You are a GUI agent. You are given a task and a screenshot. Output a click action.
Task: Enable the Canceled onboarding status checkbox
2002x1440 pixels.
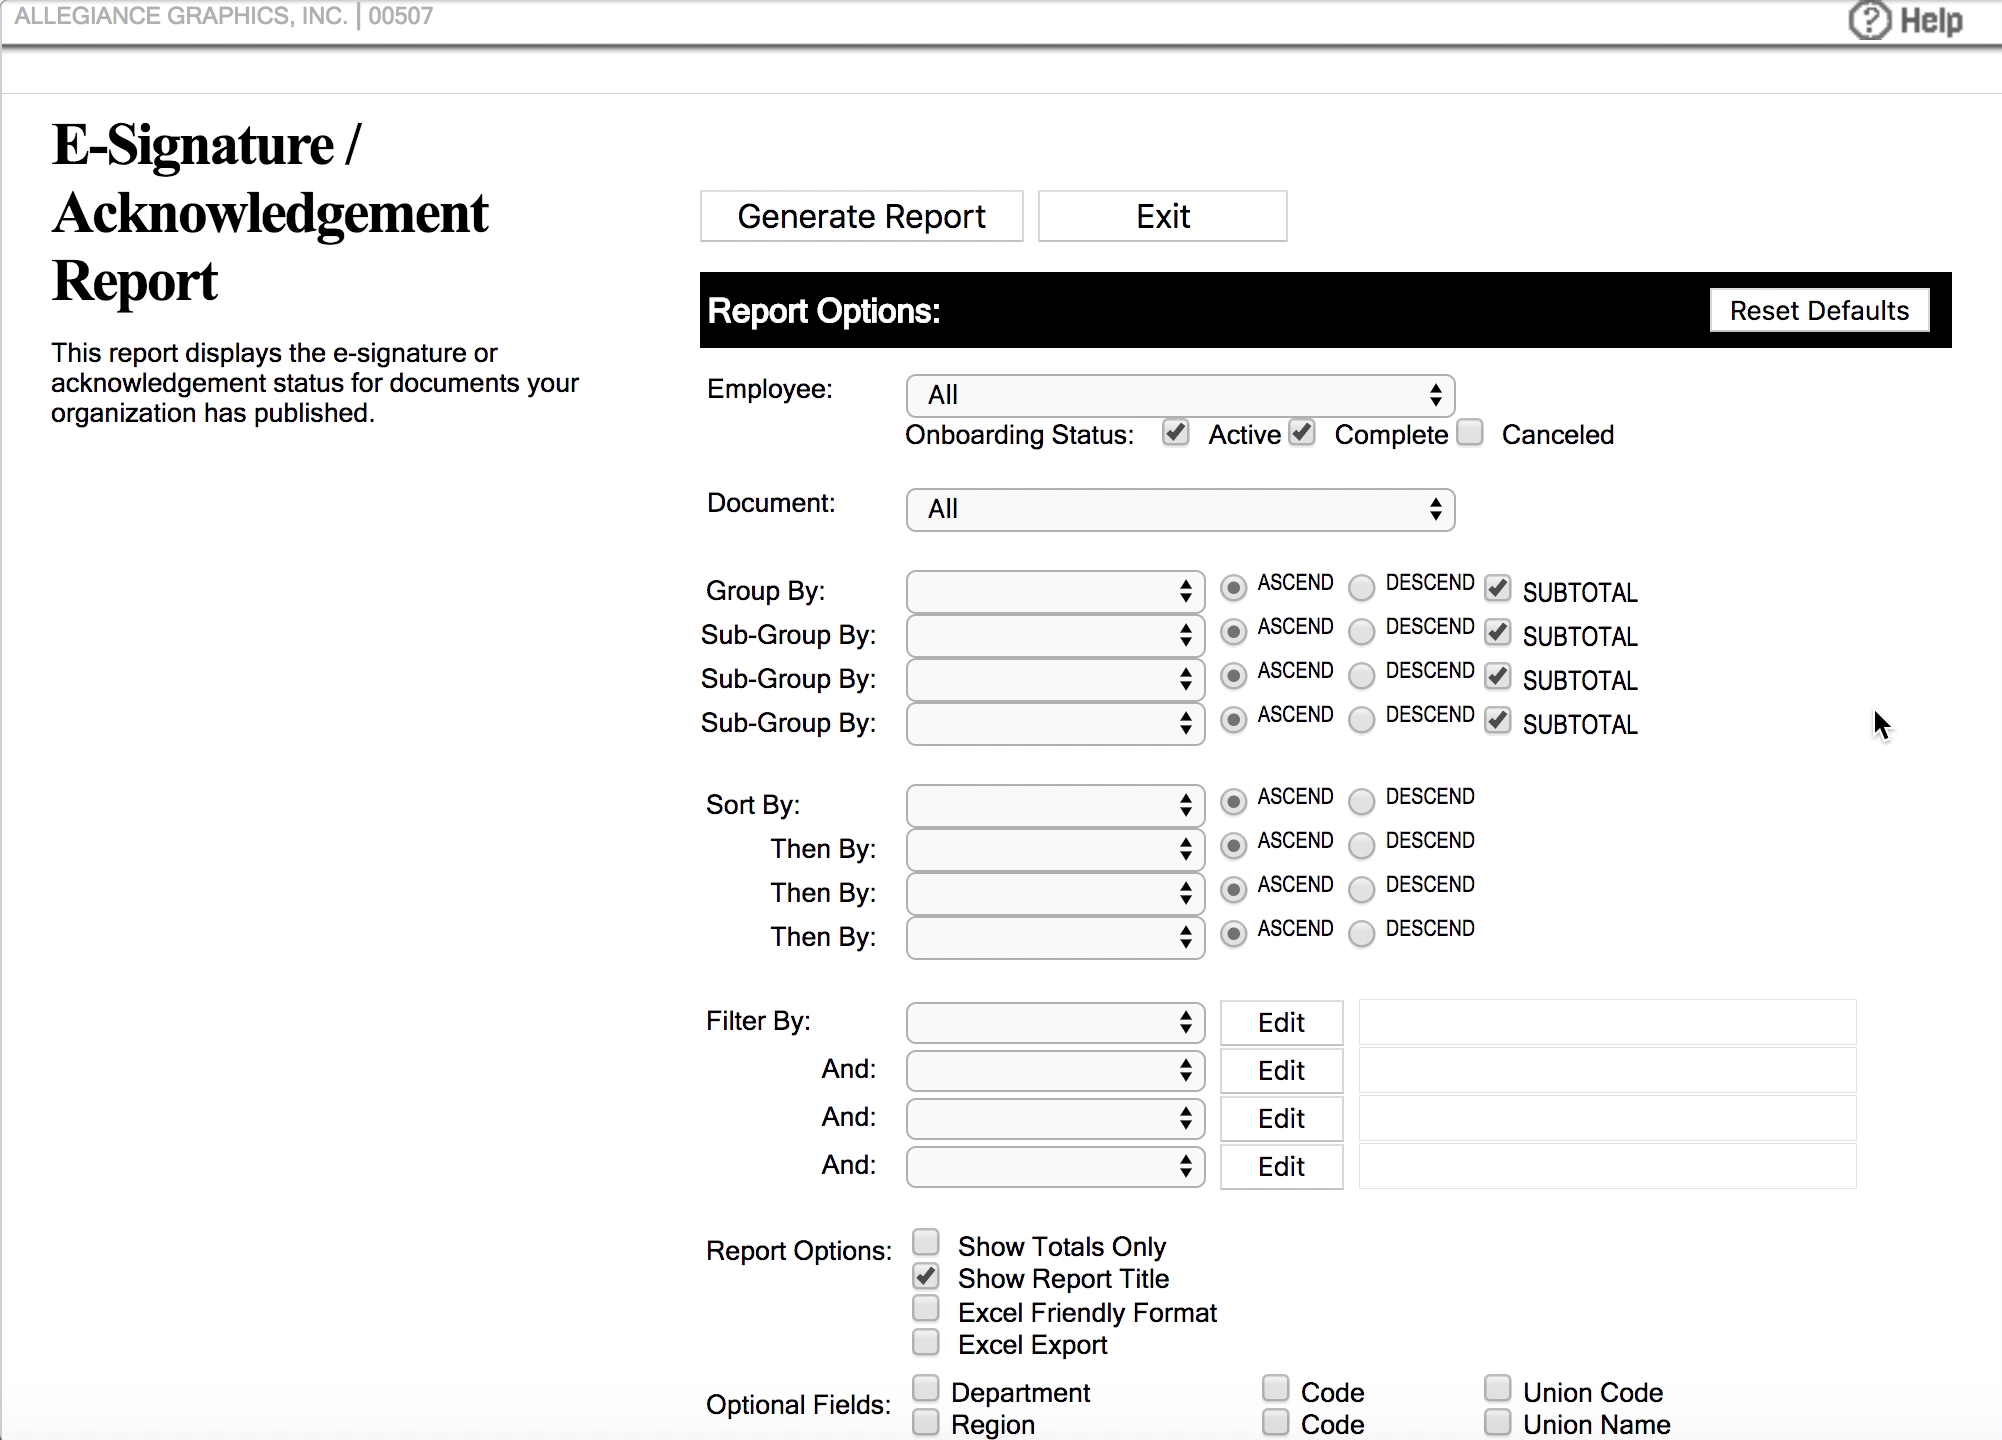[1469, 433]
